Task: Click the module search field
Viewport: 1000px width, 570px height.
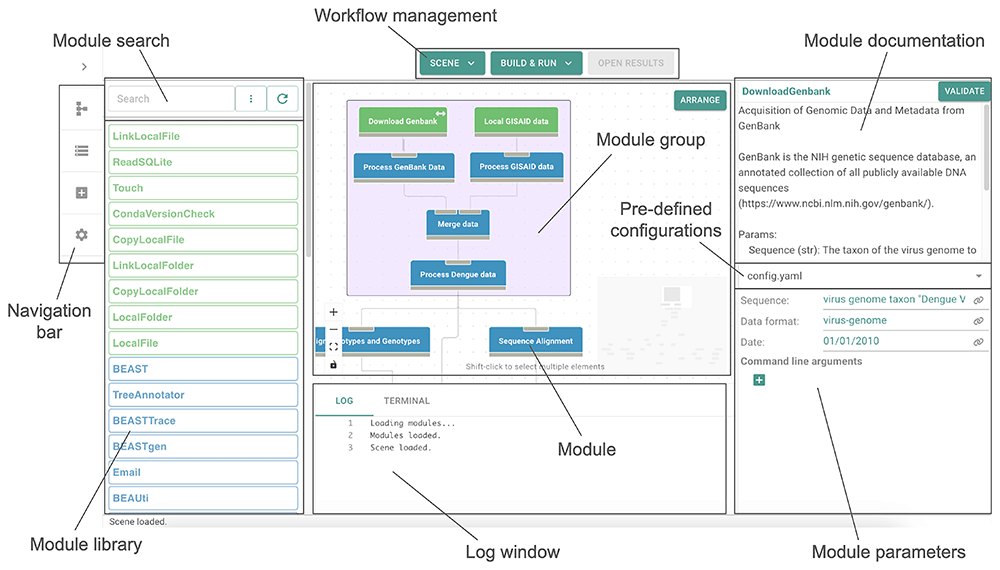Action: coord(171,99)
